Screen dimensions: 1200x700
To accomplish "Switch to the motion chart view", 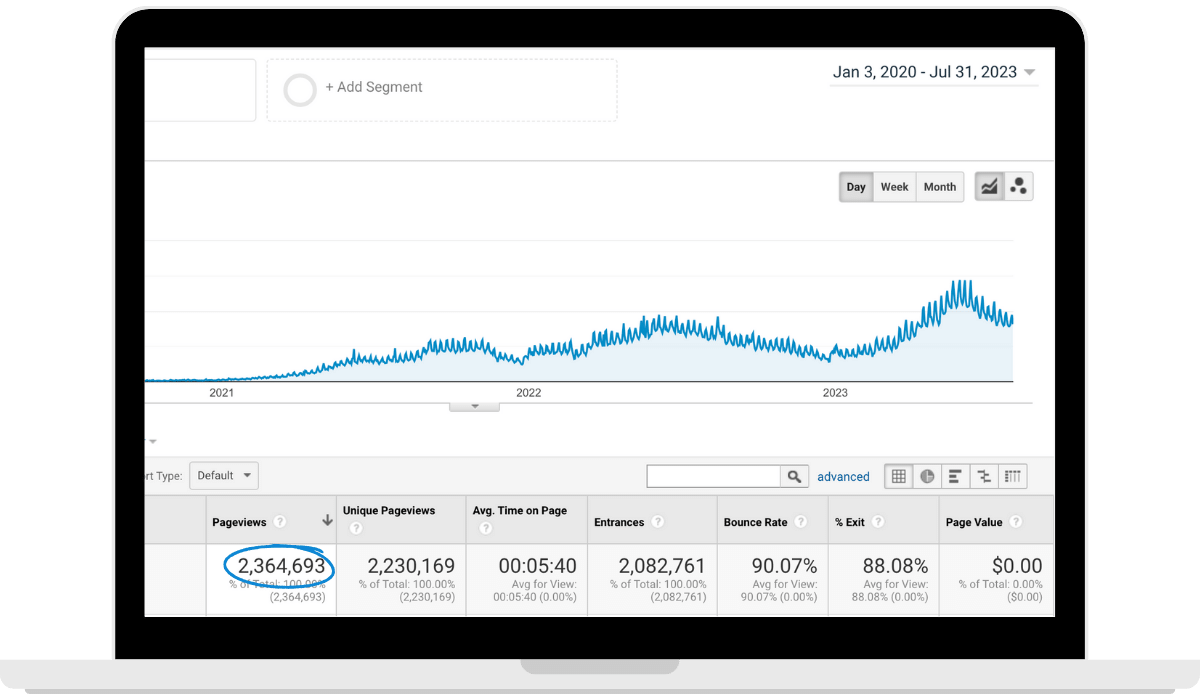I will tap(1018, 186).
